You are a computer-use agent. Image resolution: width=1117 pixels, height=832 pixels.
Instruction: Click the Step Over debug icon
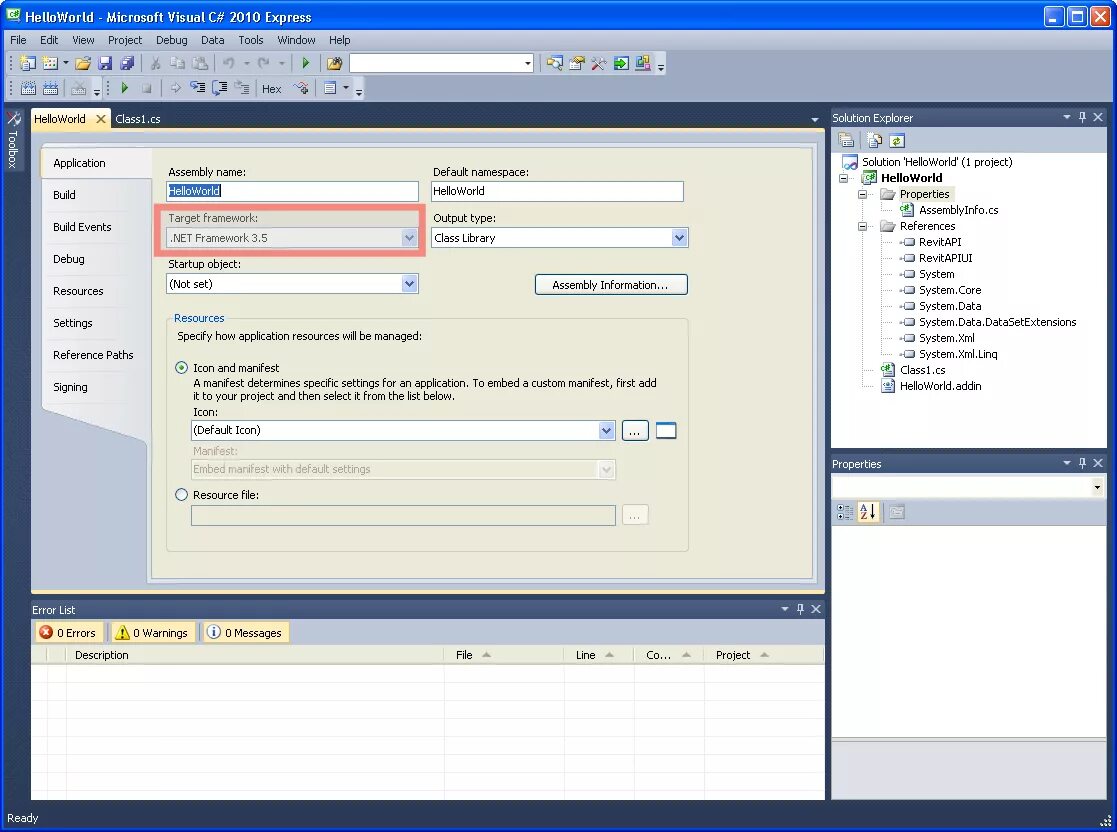pos(219,88)
